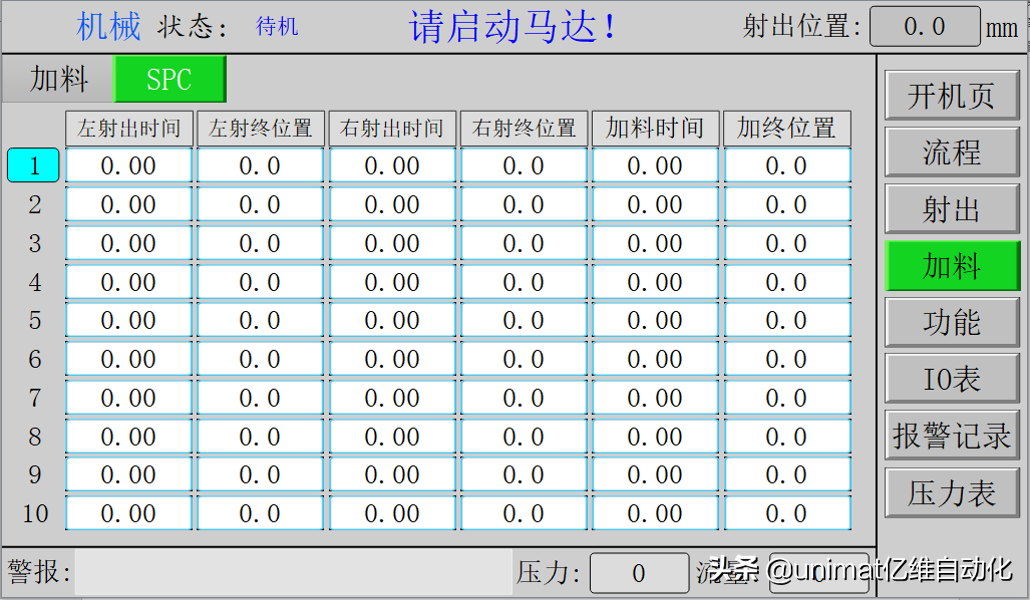Select row 10 加终位置 cell
The image size is (1030, 600).
click(787, 514)
